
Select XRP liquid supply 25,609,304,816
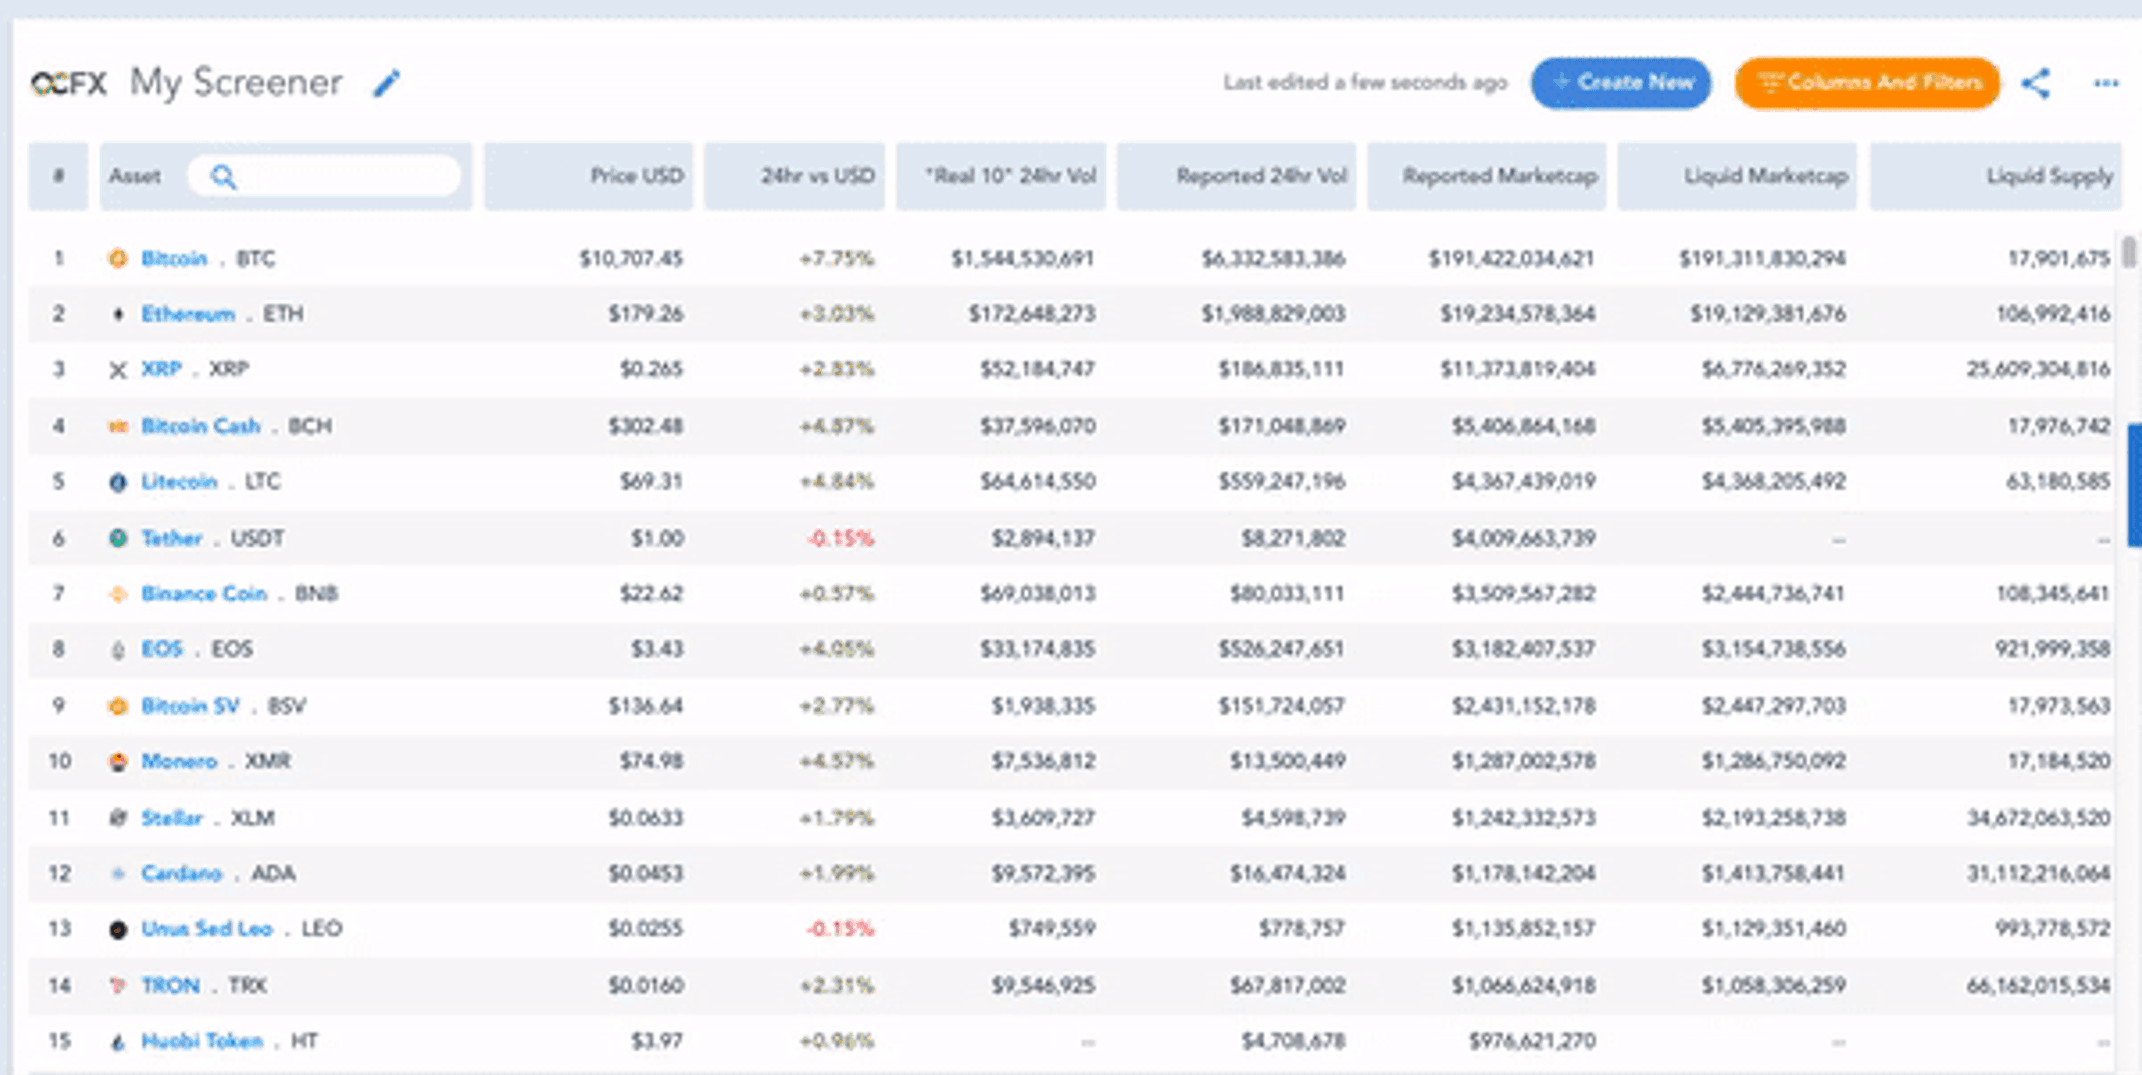(2038, 370)
